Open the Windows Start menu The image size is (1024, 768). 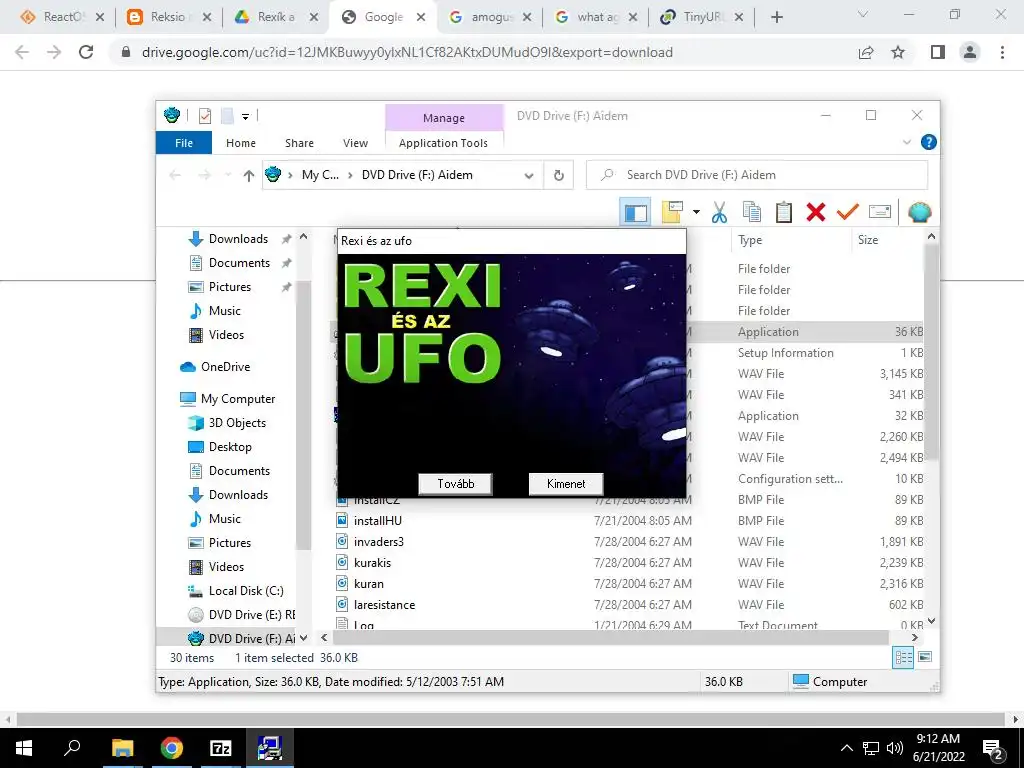[24, 748]
